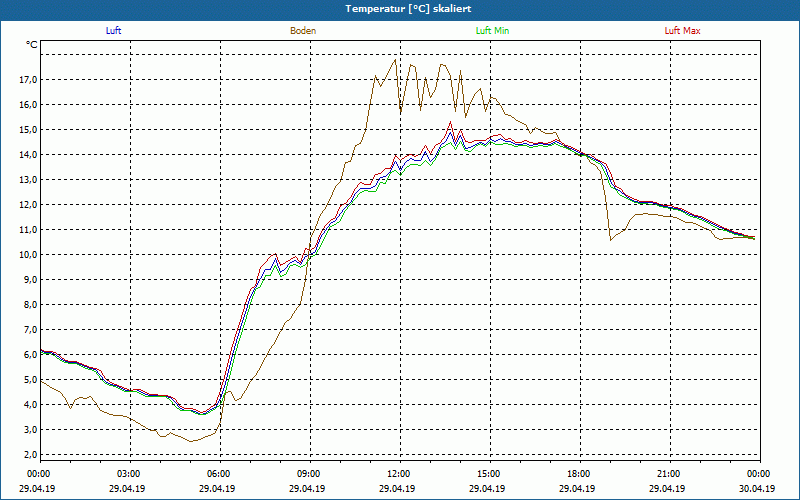Click the 18:00 time axis label
The image size is (800, 500).
coord(578,474)
